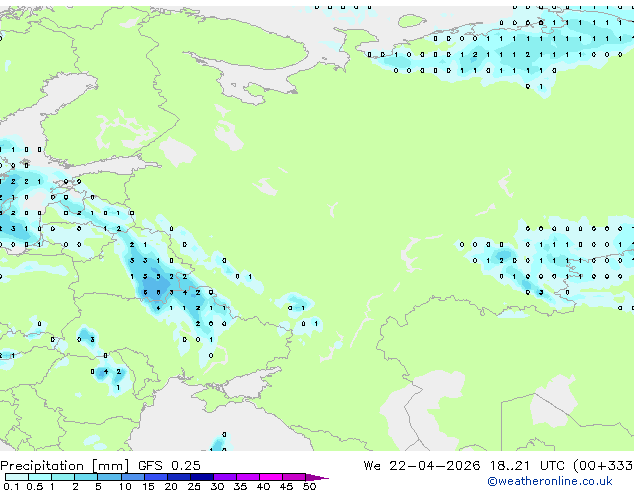Select the 0.1–0.5 mm legend color swatch
This screenshot has height=490, width=634.
pos(17,477)
